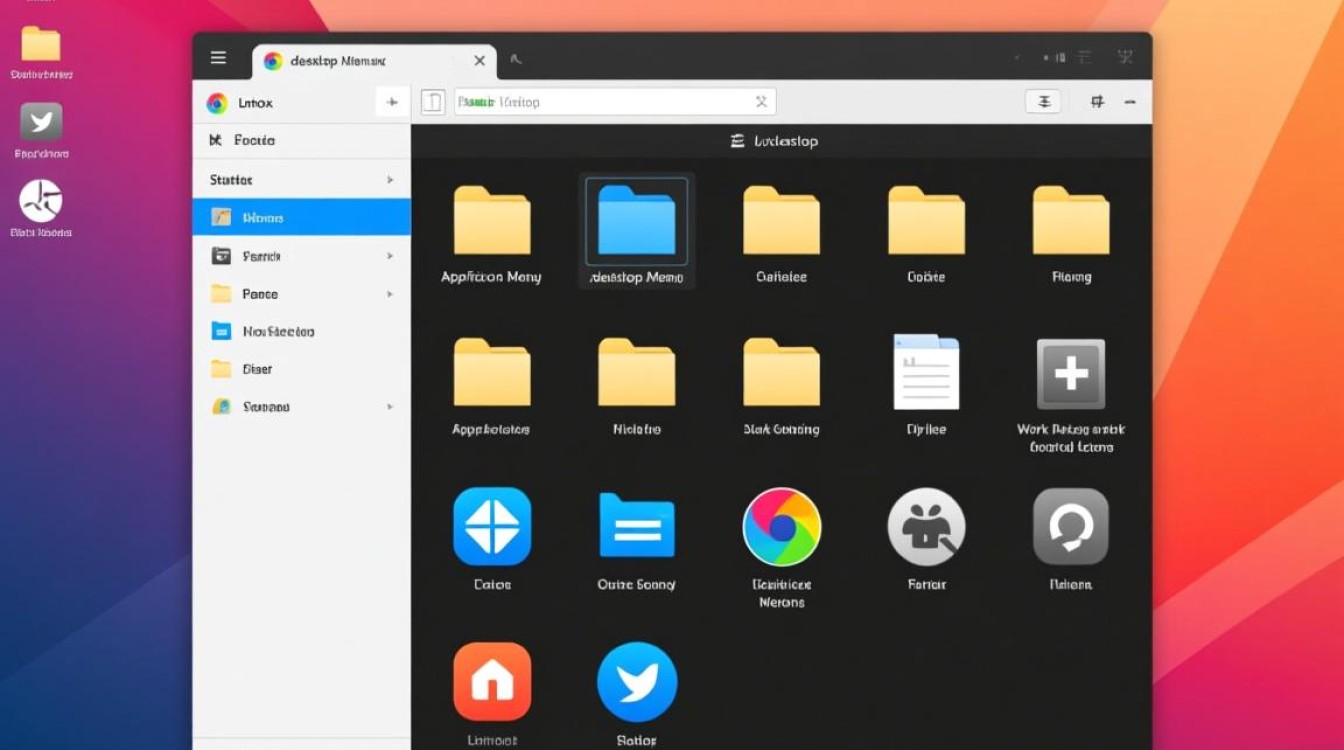The image size is (1344, 750).
Task: Click the download arrow toolbar icon
Action: tap(1042, 101)
